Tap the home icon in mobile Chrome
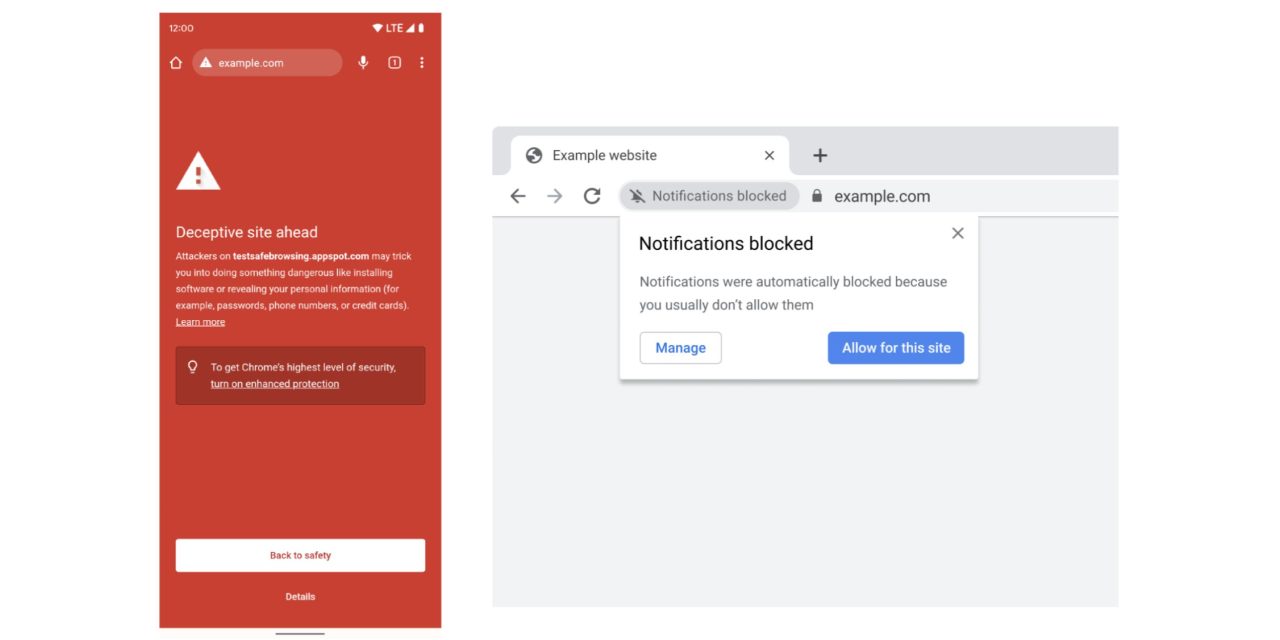This screenshot has height=640, width=1280. point(176,63)
